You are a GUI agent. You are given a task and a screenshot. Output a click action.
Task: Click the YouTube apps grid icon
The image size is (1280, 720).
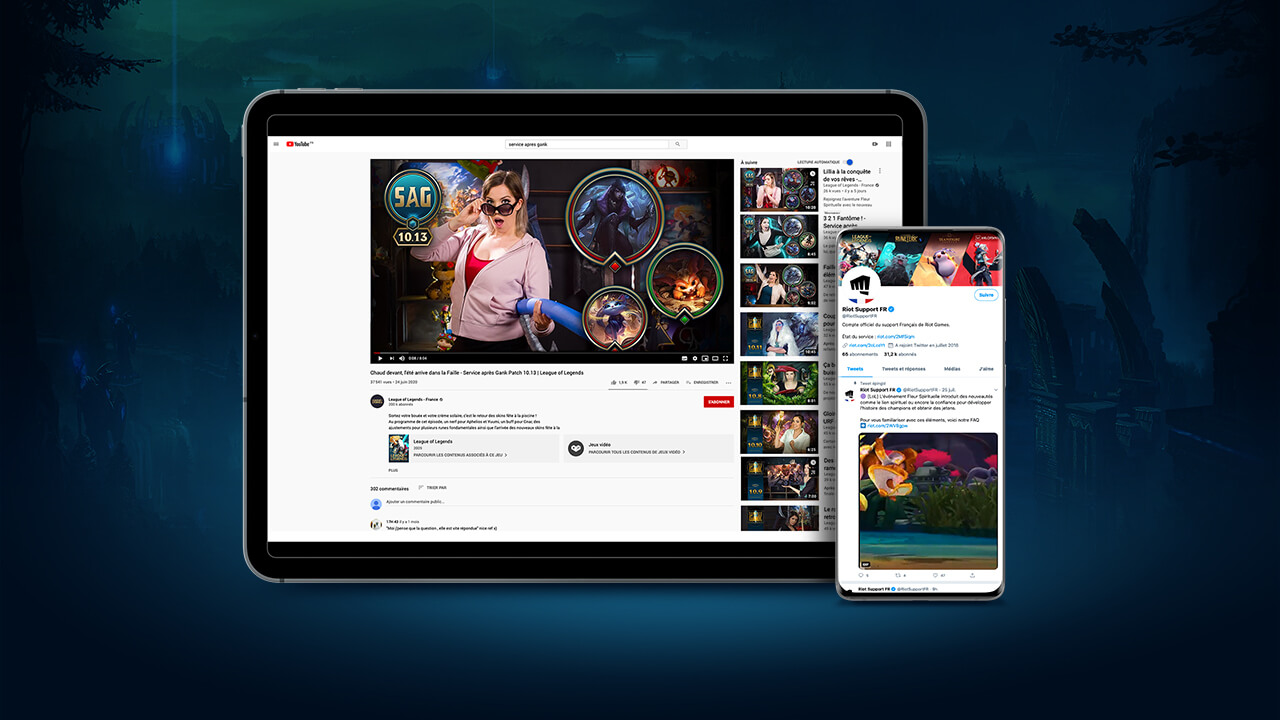coord(888,144)
